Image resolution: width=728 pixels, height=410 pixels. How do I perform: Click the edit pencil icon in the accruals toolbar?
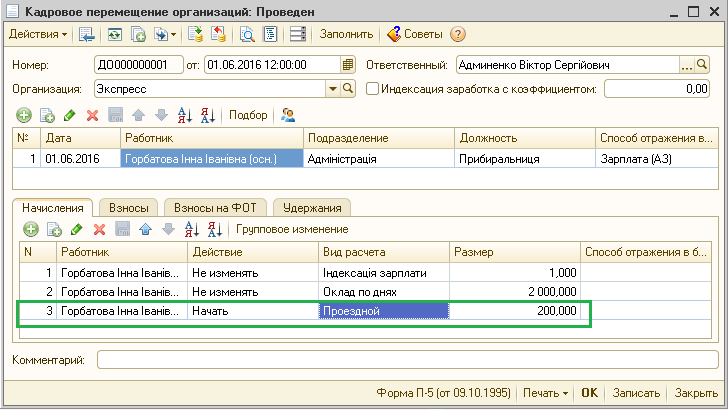pos(77,229)
